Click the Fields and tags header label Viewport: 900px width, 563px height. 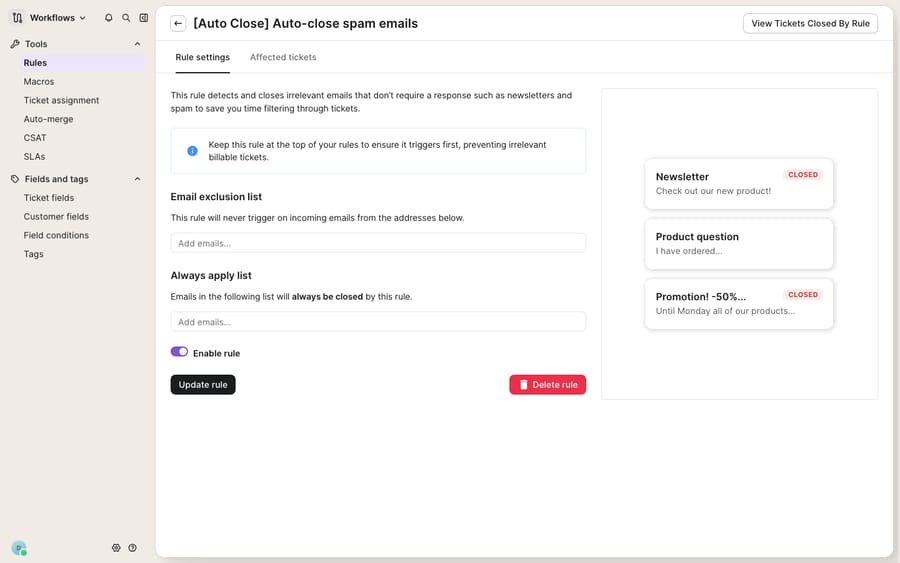pos(56,179)
